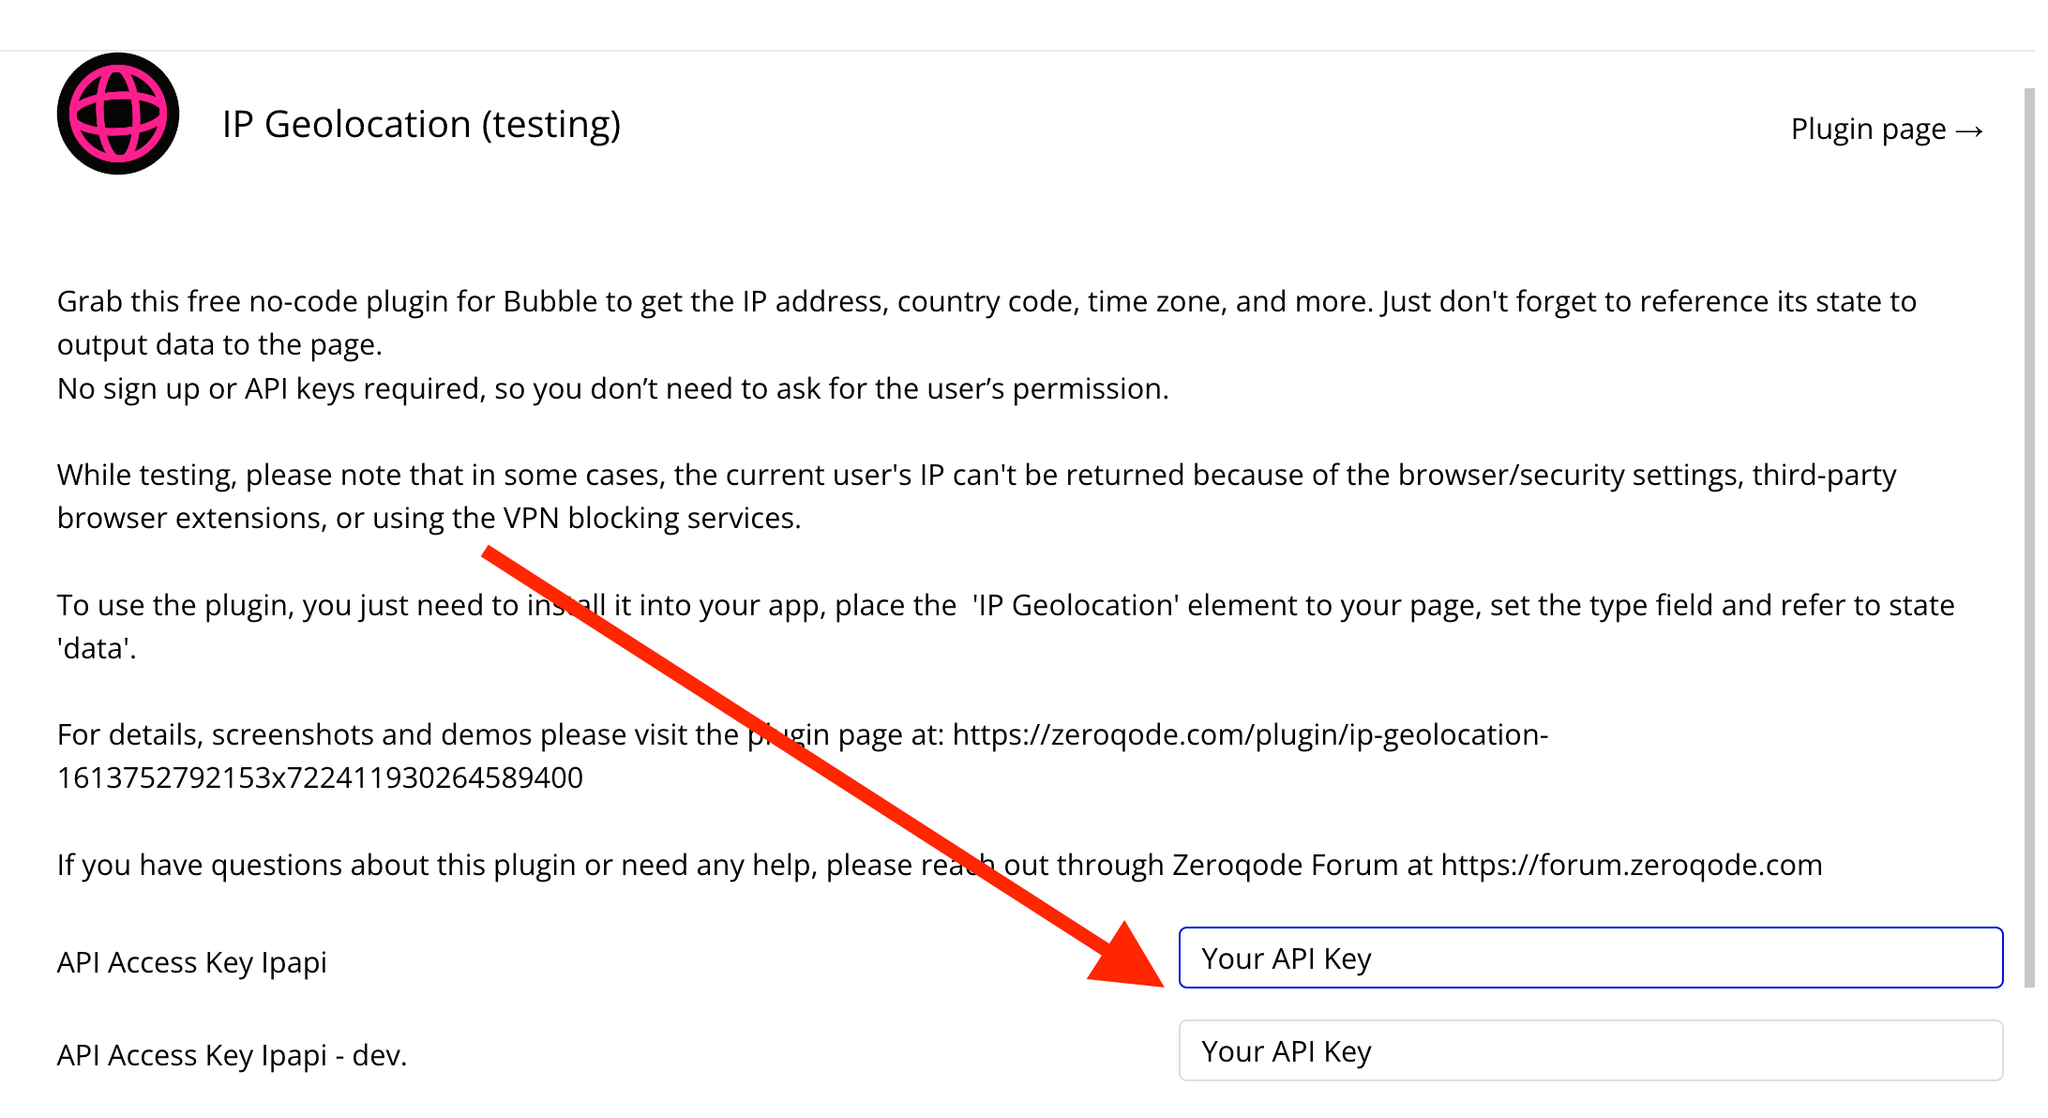This screenshot has height=1118, width=2048.
Task: Open the Plugin page link
Action: coord(1887,129)
